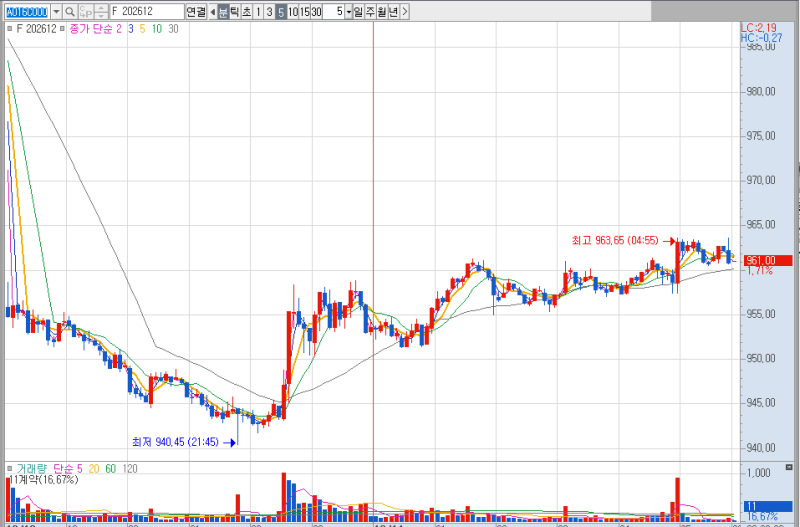Click the magnifier symbol search icon

coord(70,11)
